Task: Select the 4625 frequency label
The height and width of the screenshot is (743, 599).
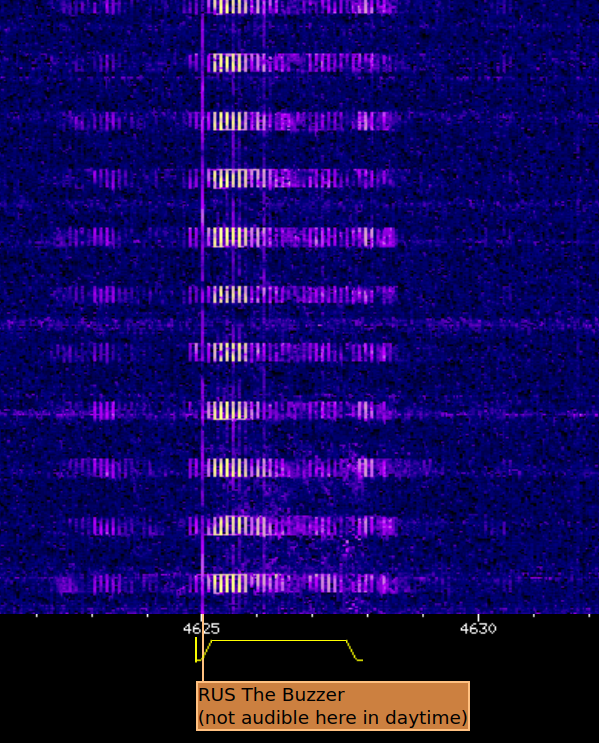Action: [x=201, y=629]
